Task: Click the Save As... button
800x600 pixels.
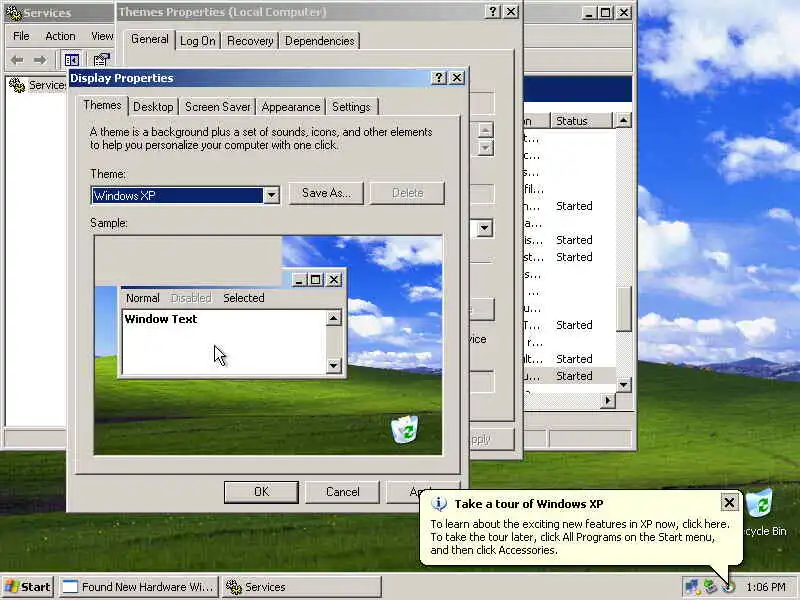Action: click(x=326, y=193)
